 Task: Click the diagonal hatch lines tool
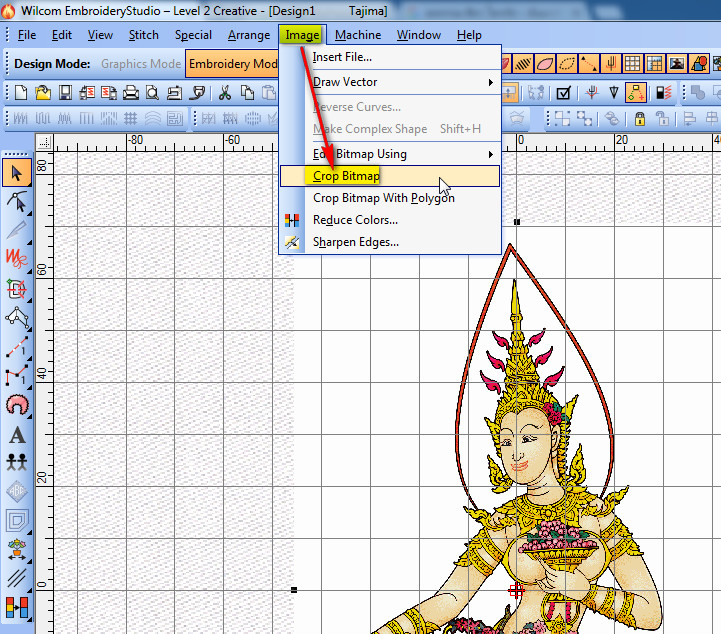(x=17, y=578)
